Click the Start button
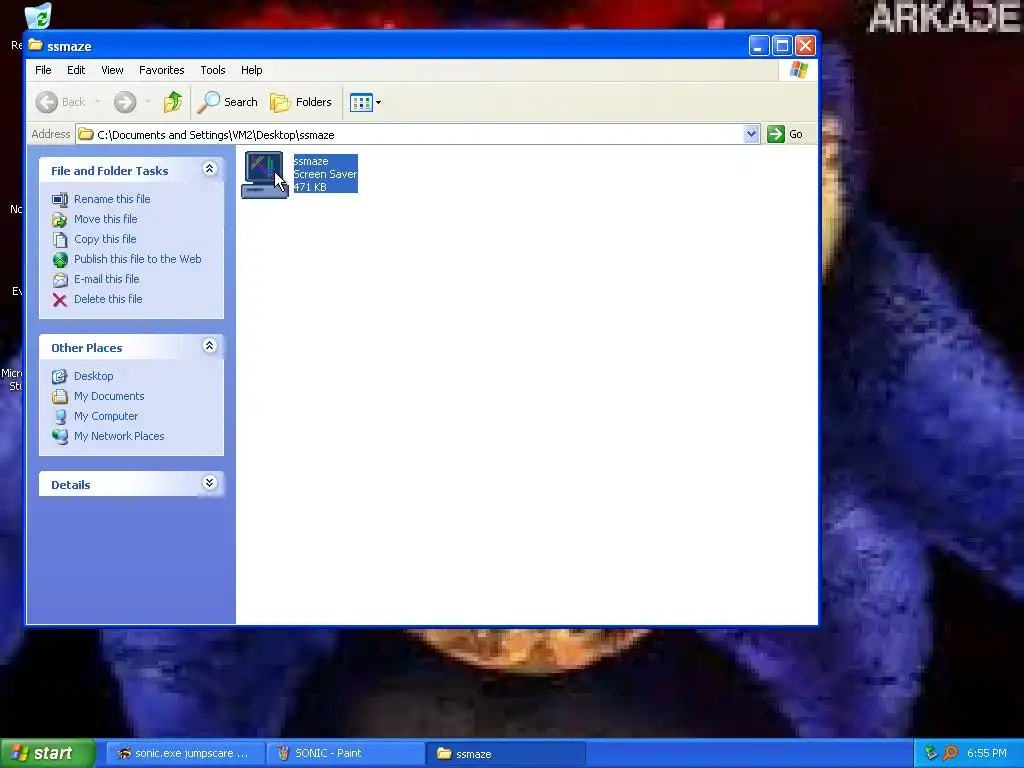Viewport: 1024px width, 768px height. (47, 753)
